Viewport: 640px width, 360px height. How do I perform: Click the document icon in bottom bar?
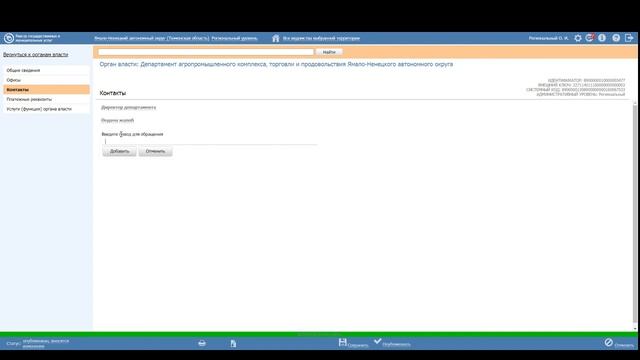pyautogui.click(x=233, y=344)
